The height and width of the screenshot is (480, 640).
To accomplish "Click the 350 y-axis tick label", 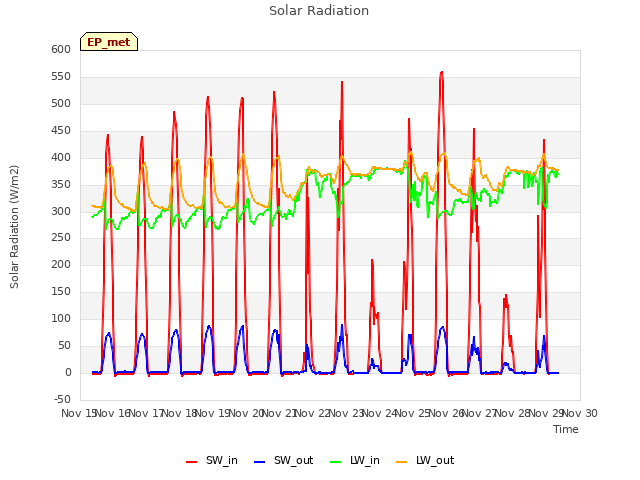I will [61, 184].
